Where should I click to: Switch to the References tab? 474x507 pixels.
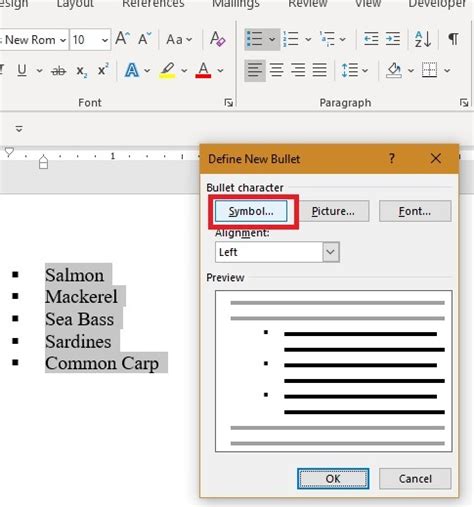pos(153,3)
